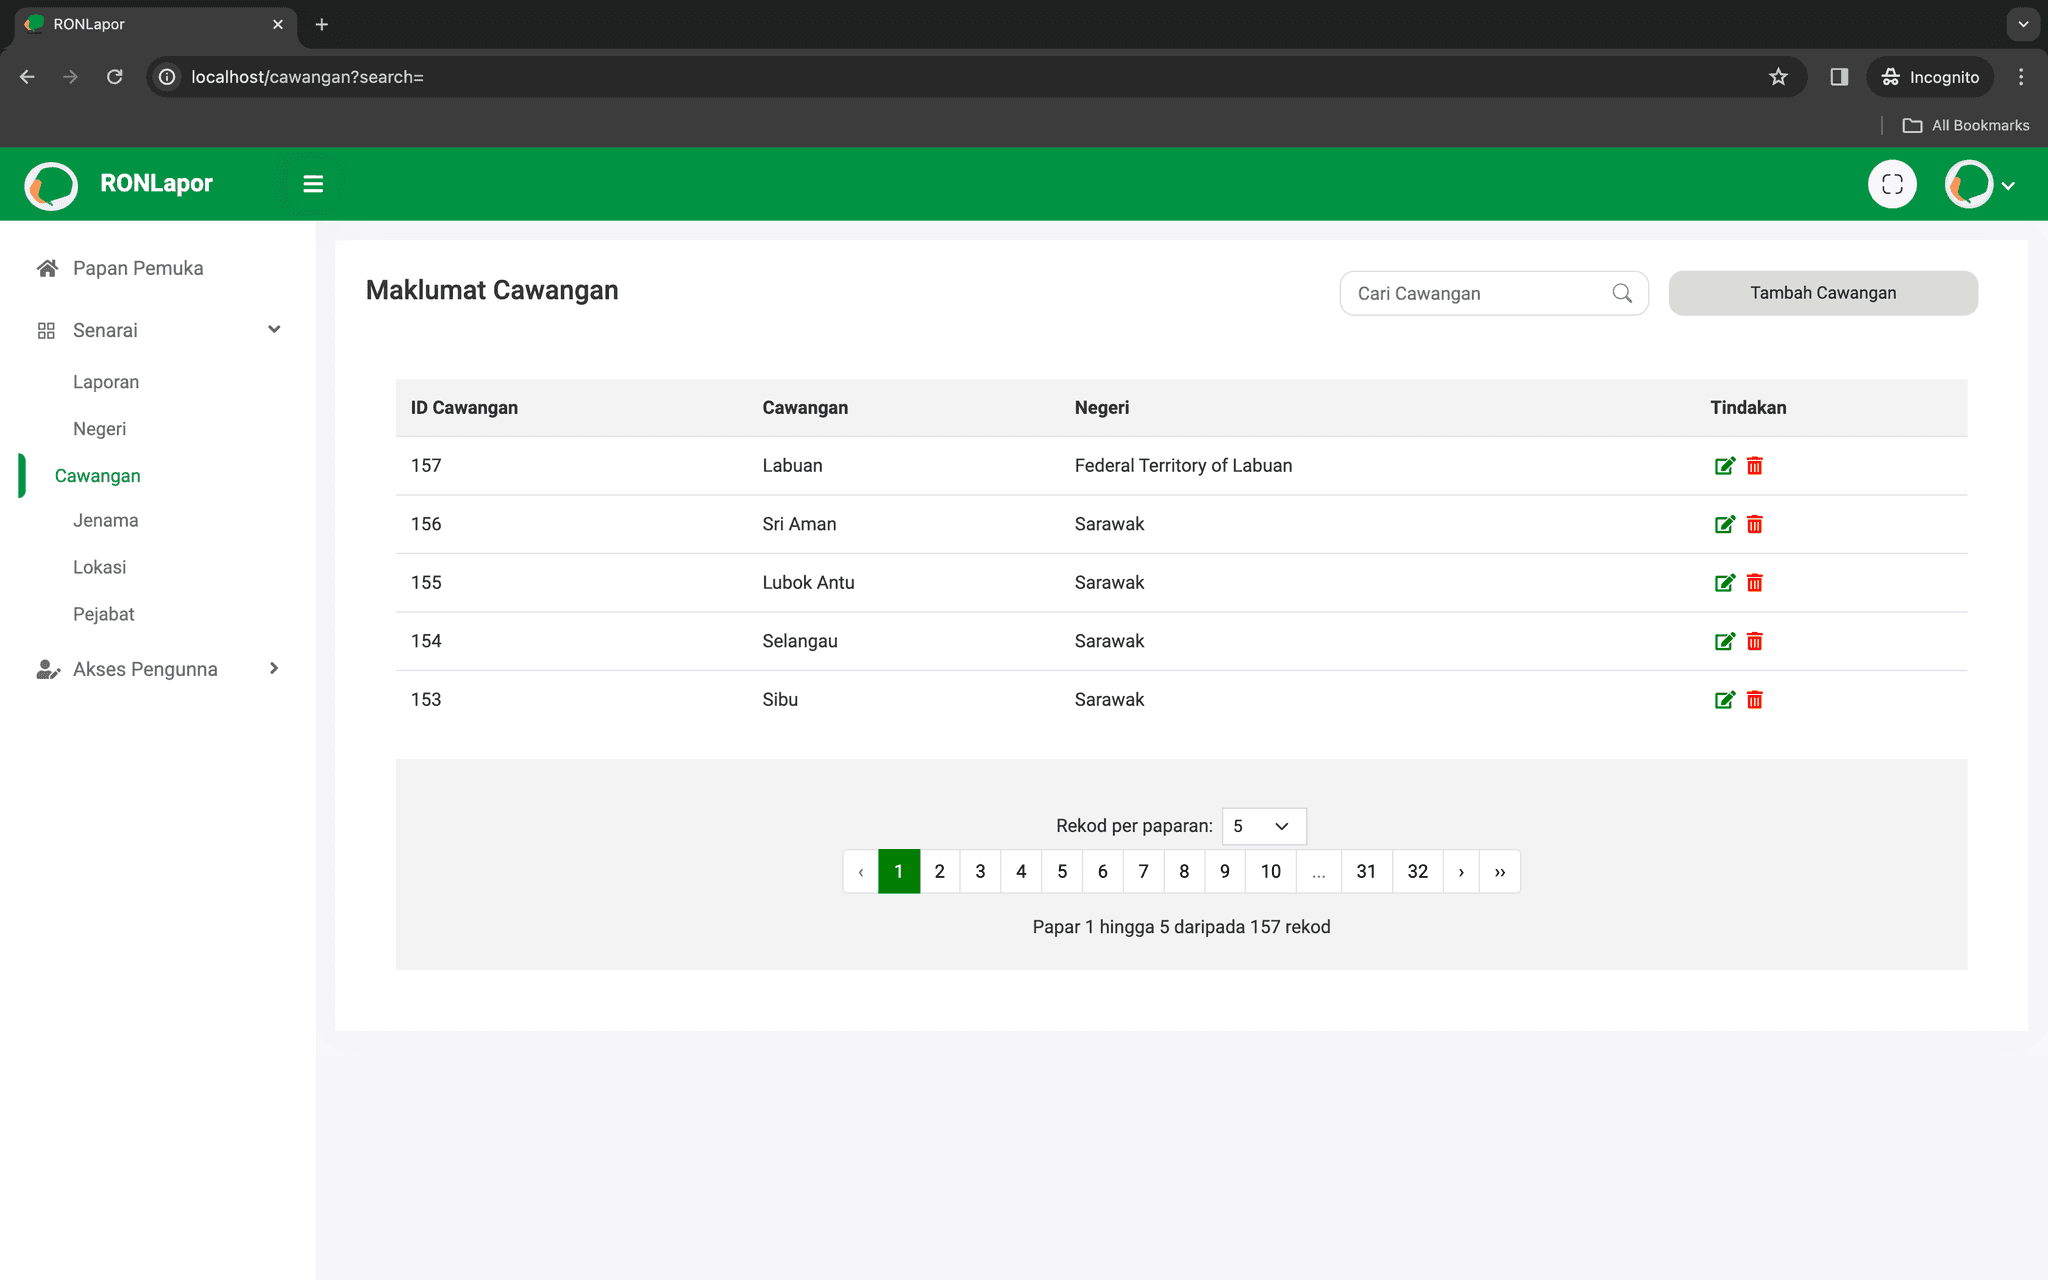The image size is (2048, 1280).
Task: Expand the Akses Pengunna menu
Action: (x=274, y=669)
